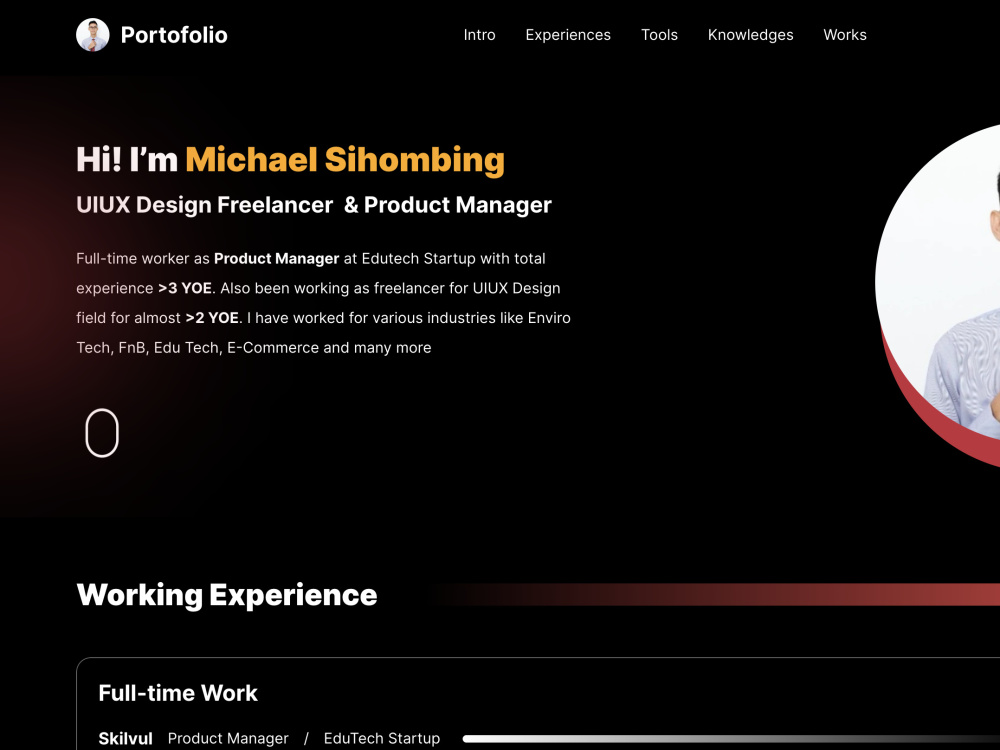This screenshot has height=750, width=1000.
Task: Navigate to the Works section
Action: [844, 35]
